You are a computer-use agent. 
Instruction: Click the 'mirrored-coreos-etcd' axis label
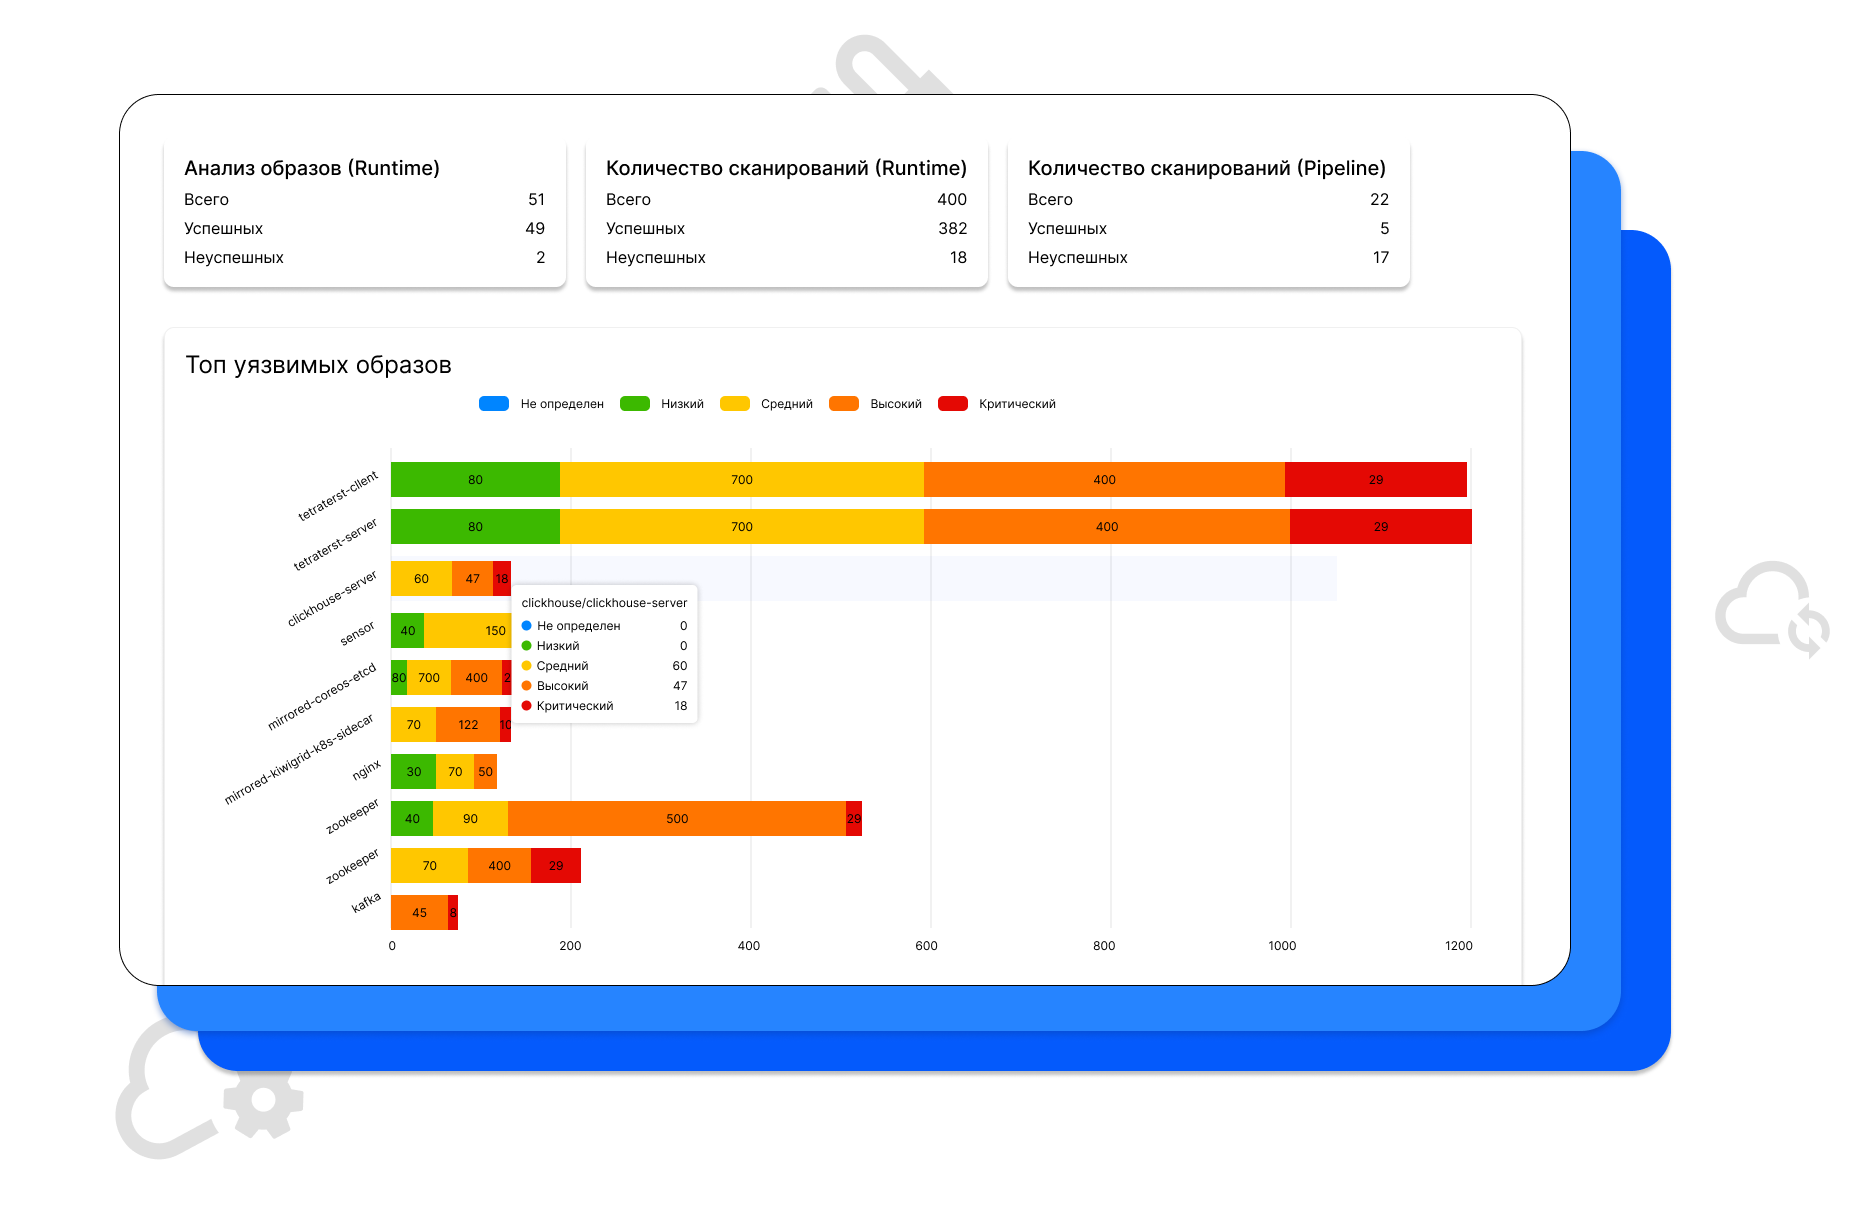click(x=322, y=697)
